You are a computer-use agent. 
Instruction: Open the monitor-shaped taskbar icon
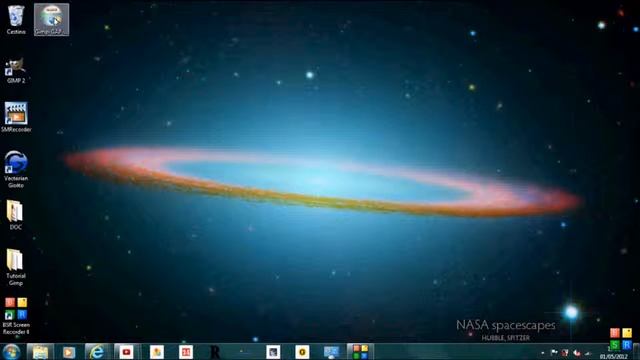coord(331,352)
